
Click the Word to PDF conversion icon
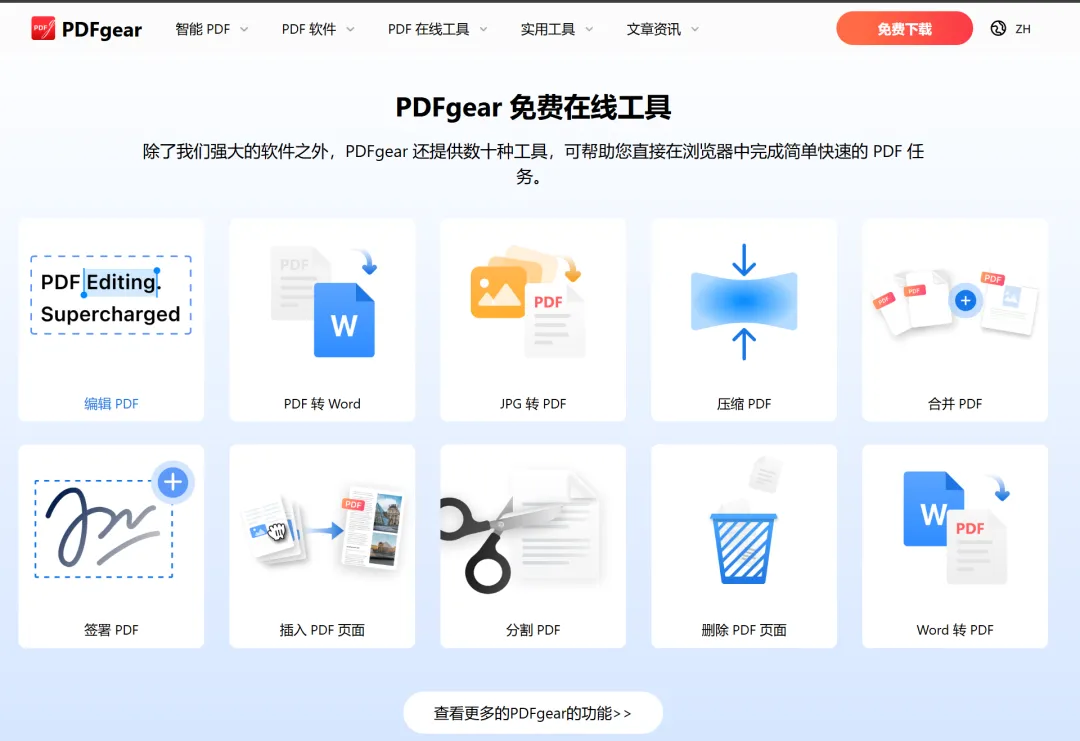click(x=956, y=528)
